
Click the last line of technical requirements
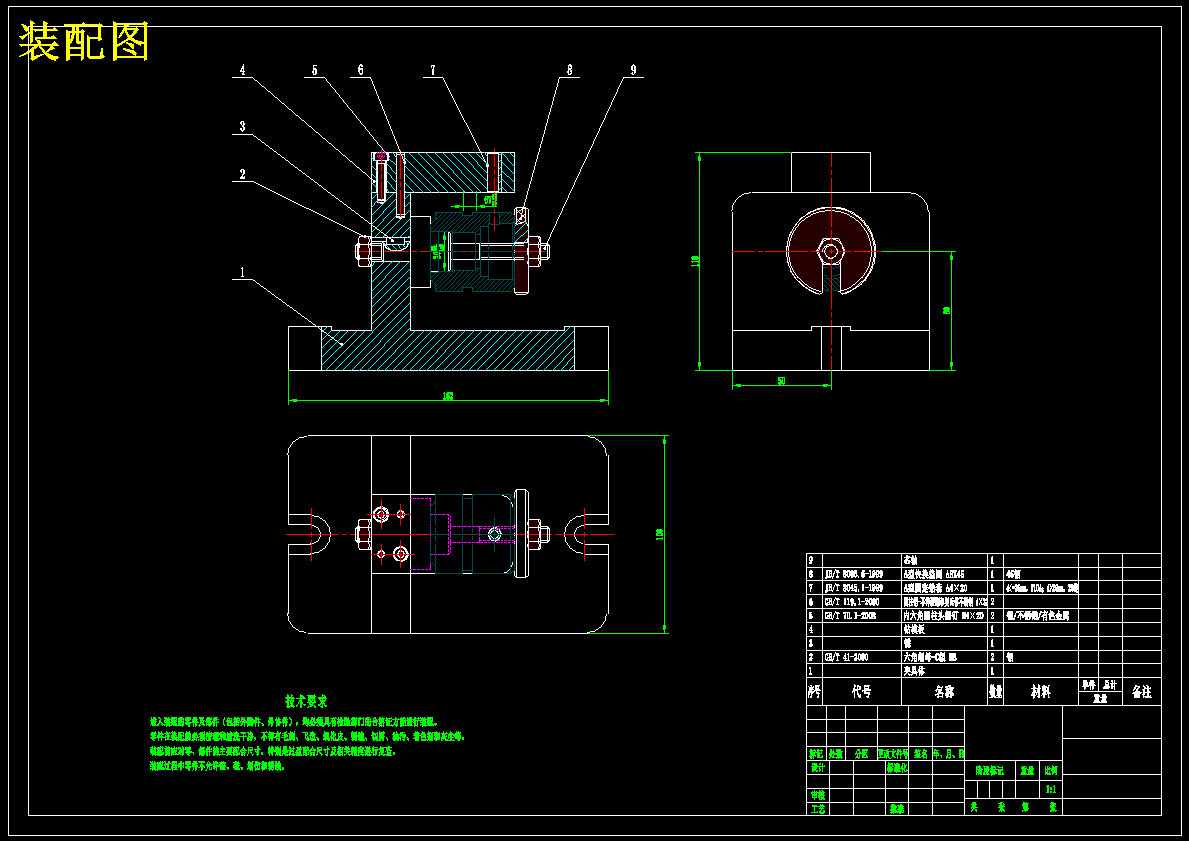(x=218, y=767)
